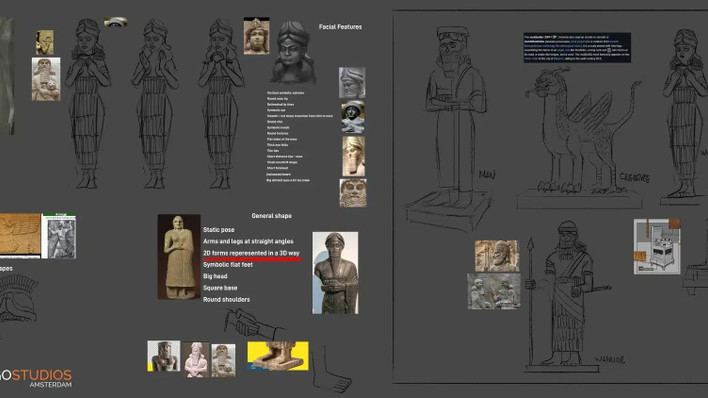Select the praying woman sketch at the right edge
The width and height of the screenshot is (708, 398).
click(685, 117)
